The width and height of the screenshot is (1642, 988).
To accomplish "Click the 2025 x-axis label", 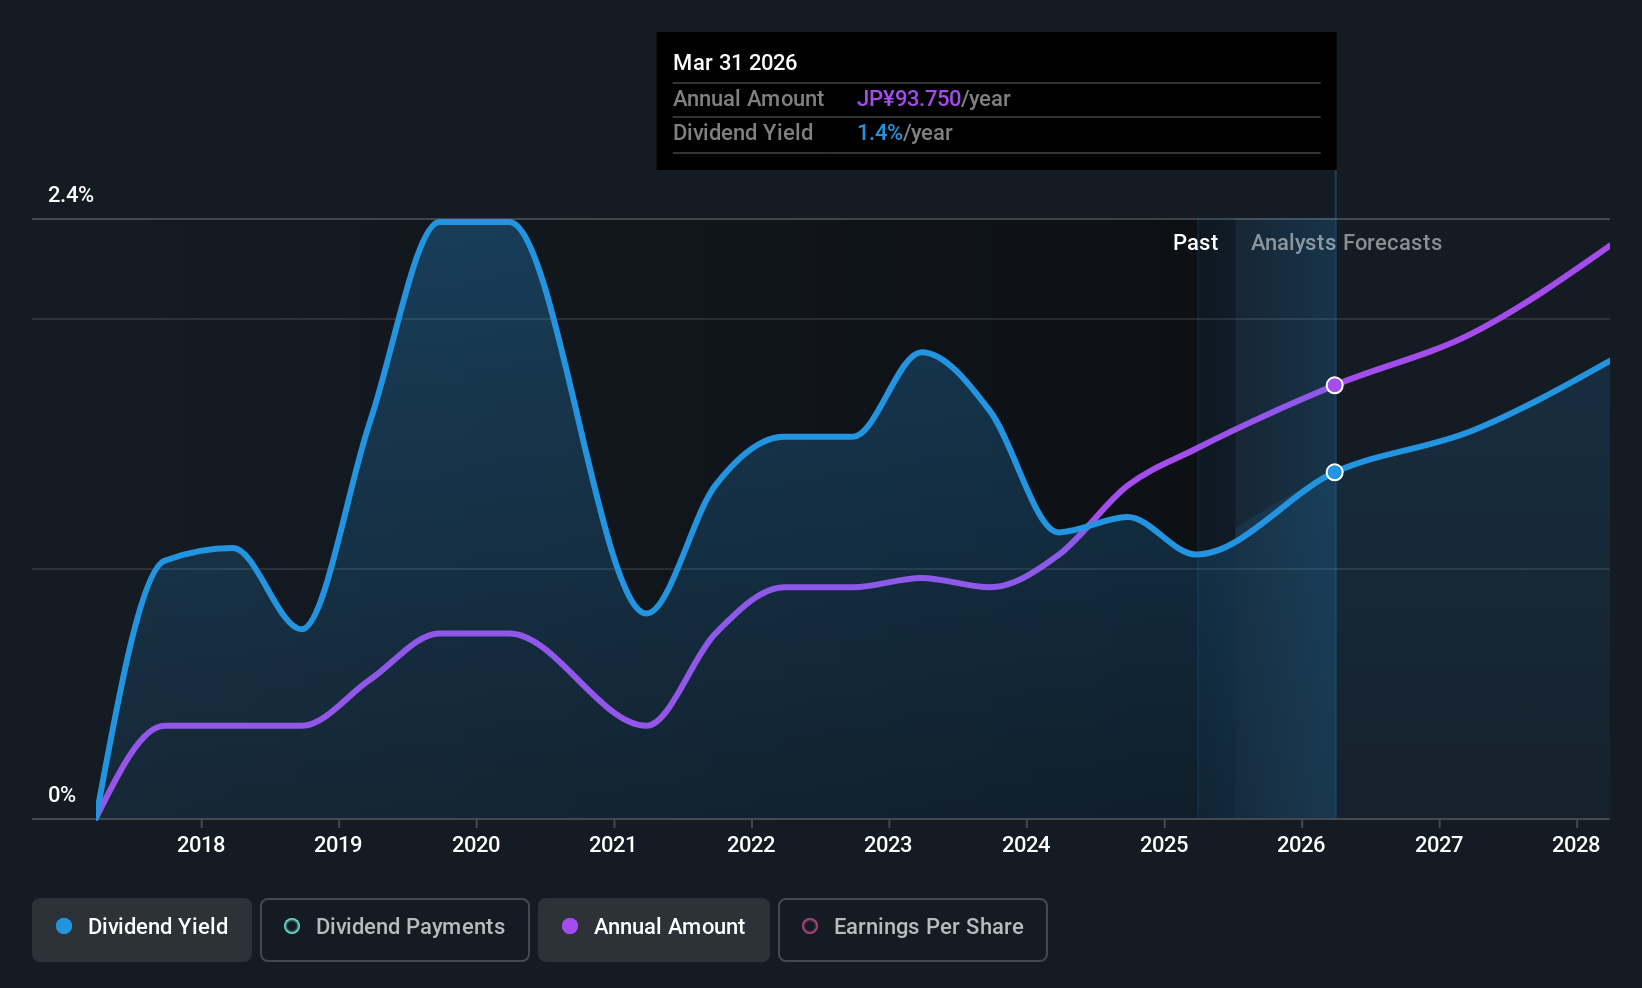I will tap(1164, 844).
